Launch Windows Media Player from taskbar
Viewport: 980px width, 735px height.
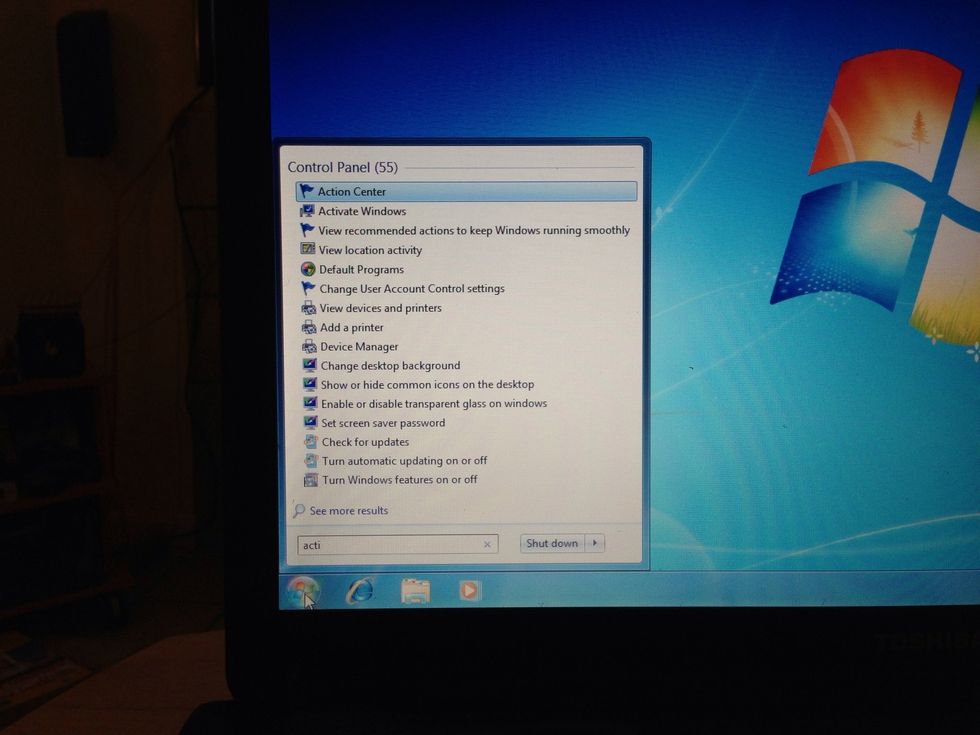(469, 591)
